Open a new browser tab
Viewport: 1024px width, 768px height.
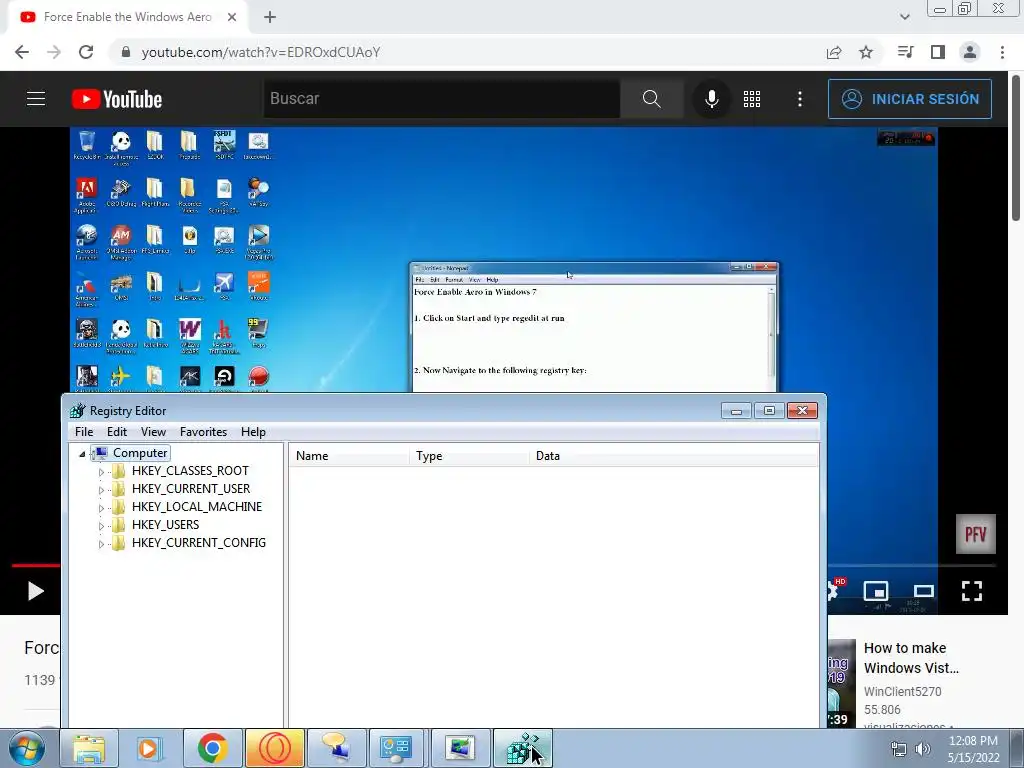(270, 17)
